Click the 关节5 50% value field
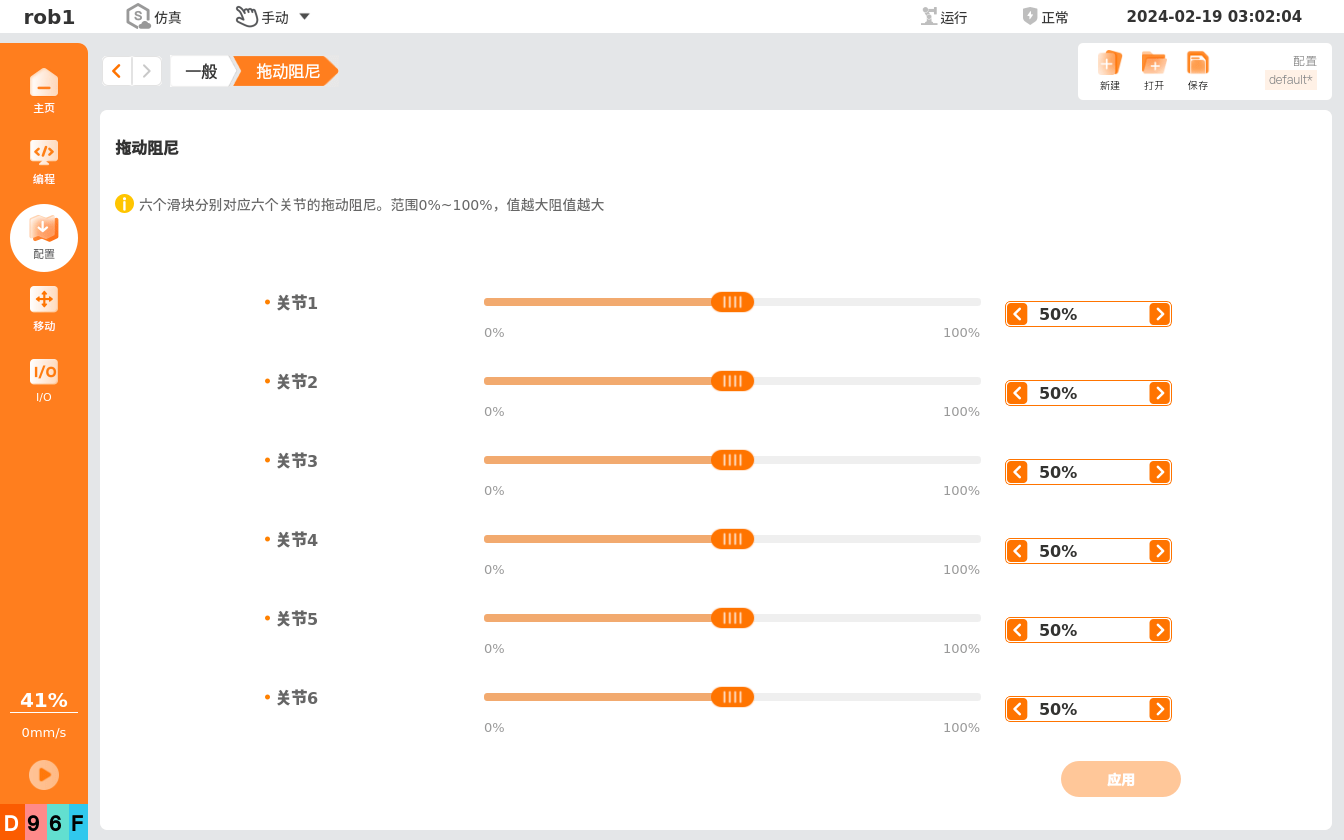 pyautogui.click(x=1088, y=630)
